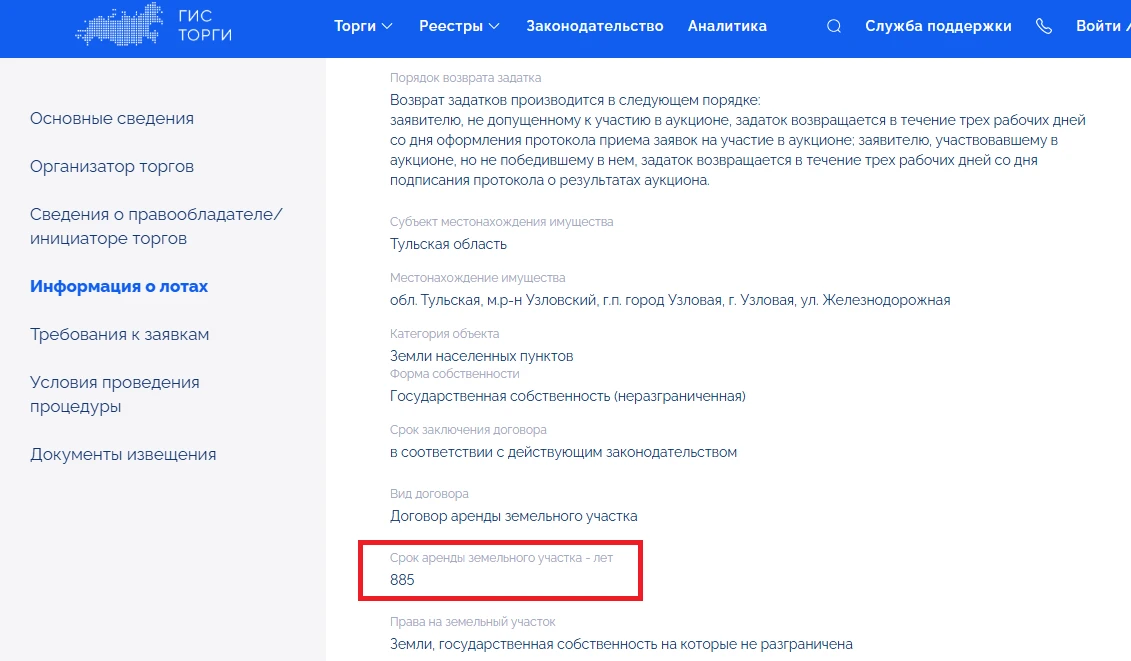Click Земли, государственная собственность не разграничена value
This screenshot has width=1131, height=661.
pos(621,644)
